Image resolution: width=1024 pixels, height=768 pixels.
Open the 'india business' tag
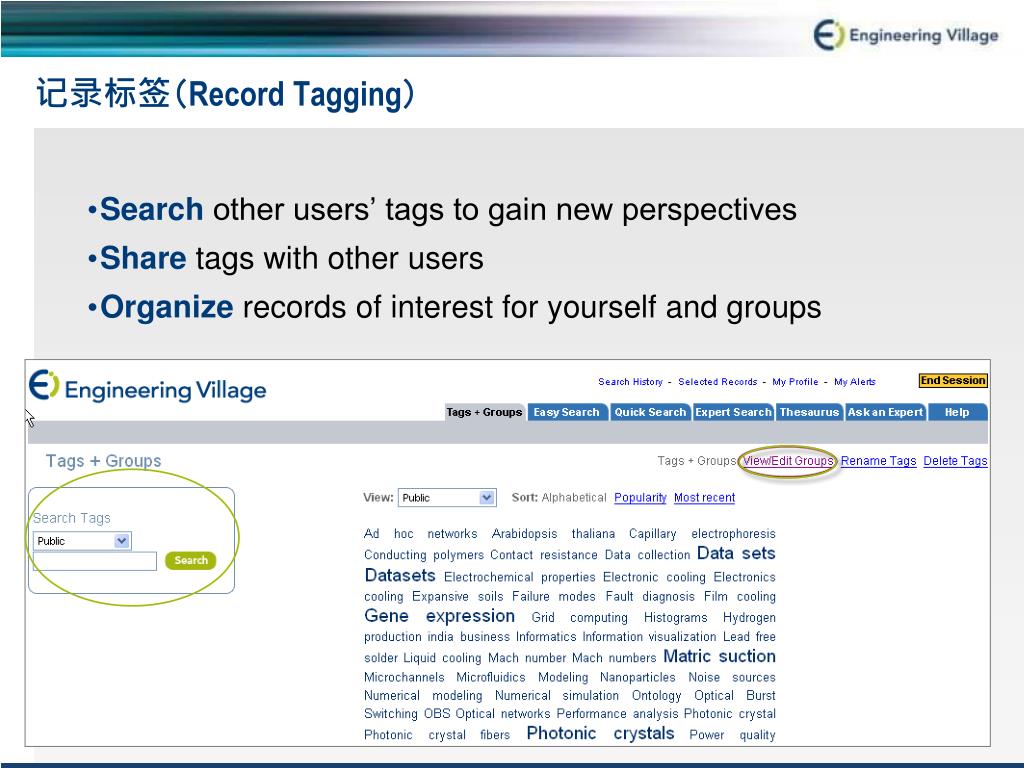[468, 636]
